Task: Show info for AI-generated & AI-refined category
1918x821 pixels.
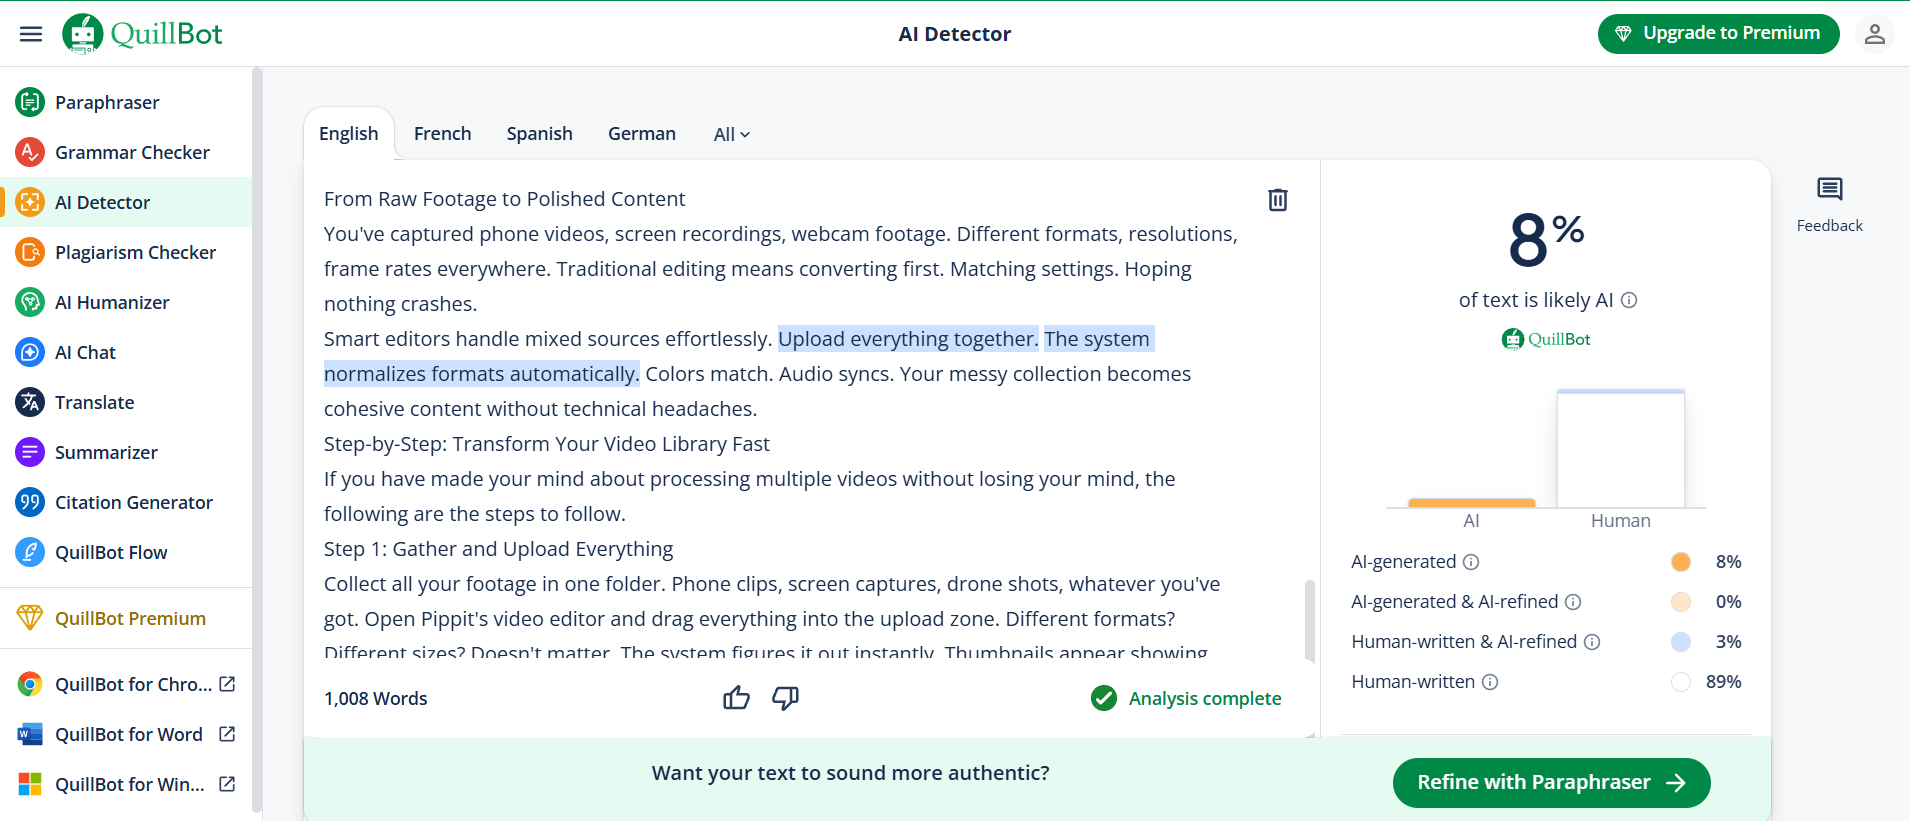Action: [x=1573, y=602]
